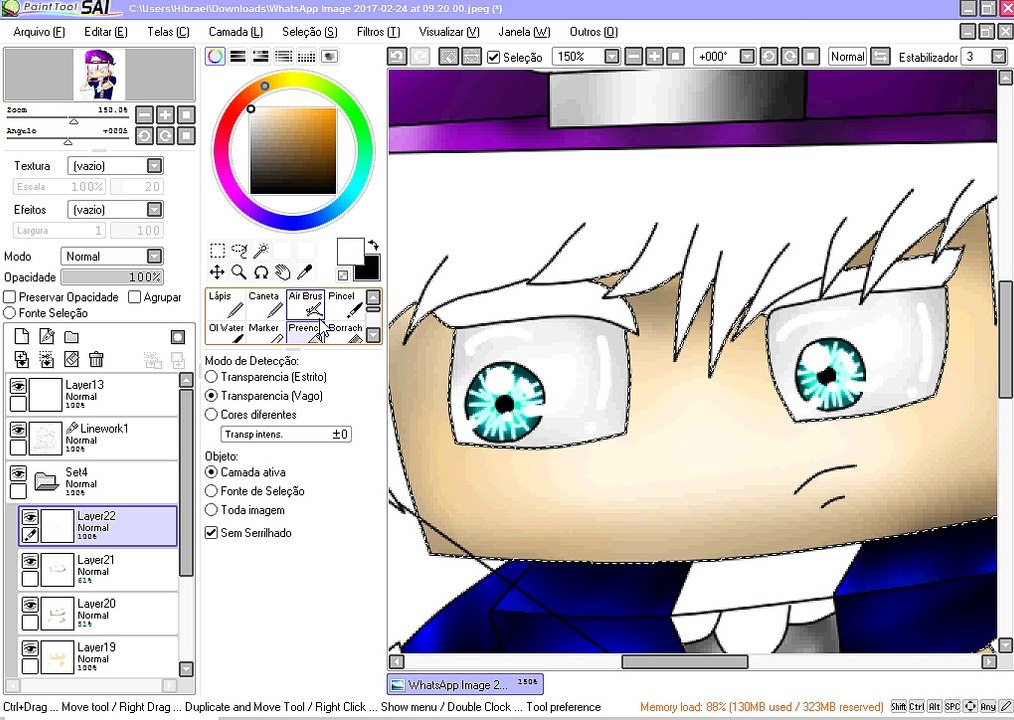Viewport: 1014px width, 720px height.
Task: Click the navigator thumbnail preview
Action: [99, 74]
